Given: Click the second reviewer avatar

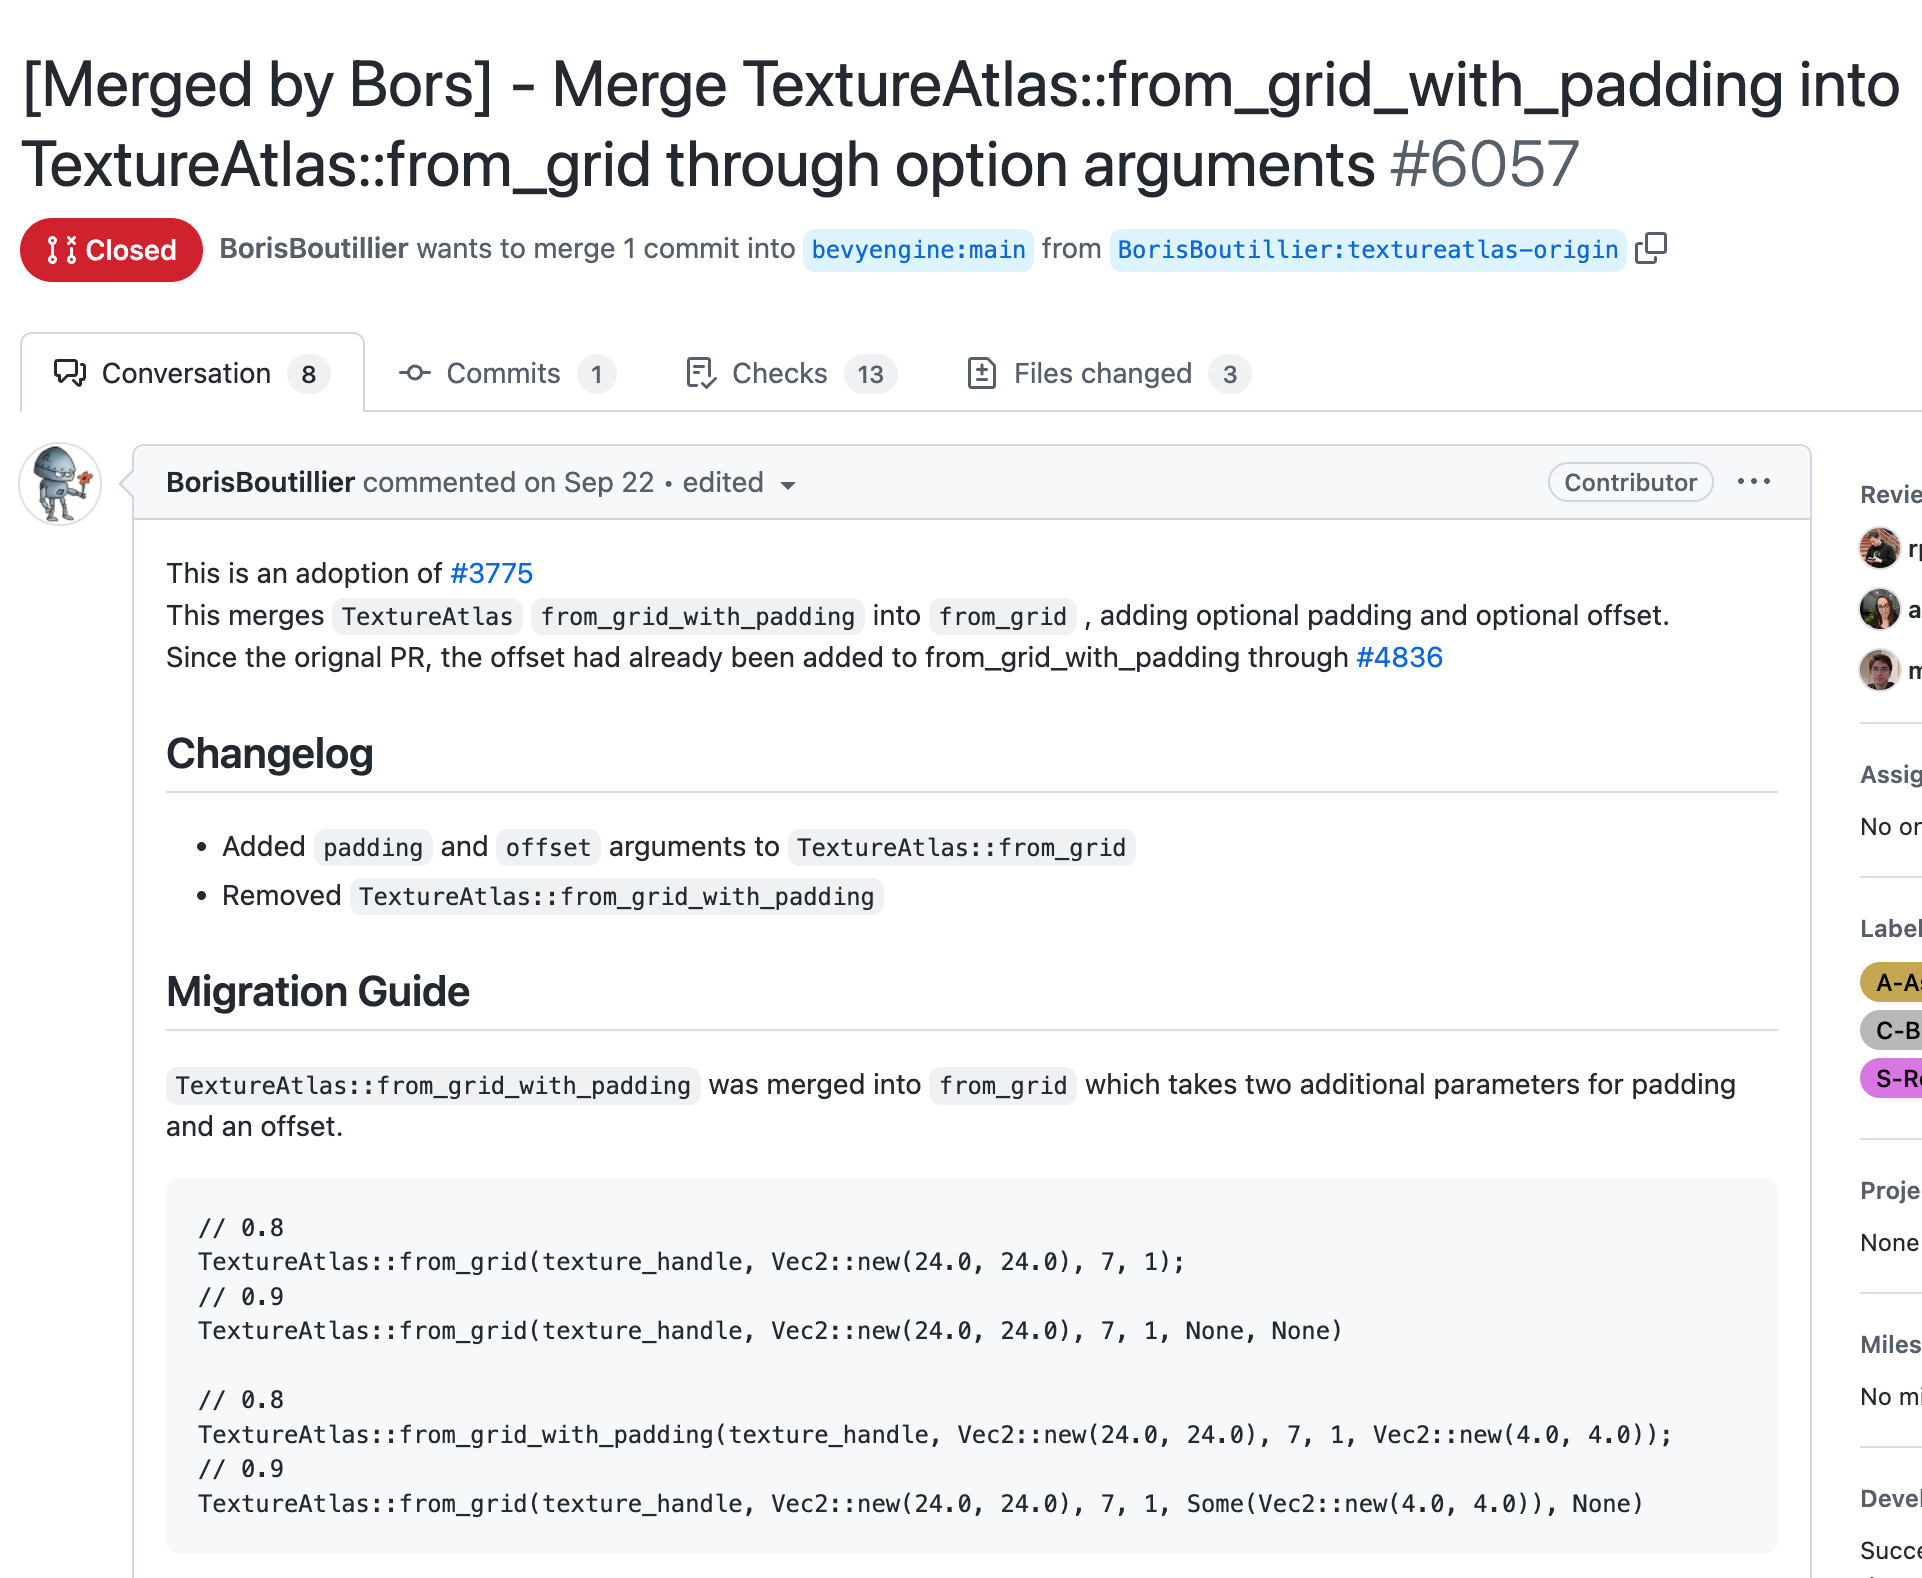Looking at the screenshot, I should pyautogui.click(x=1879, y=609).
